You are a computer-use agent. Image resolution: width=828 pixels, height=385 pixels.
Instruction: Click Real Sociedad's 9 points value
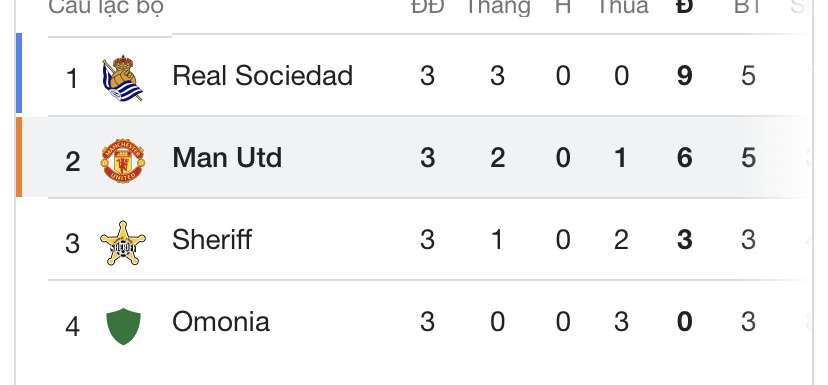pyautogui.click(x=684, y=76)
